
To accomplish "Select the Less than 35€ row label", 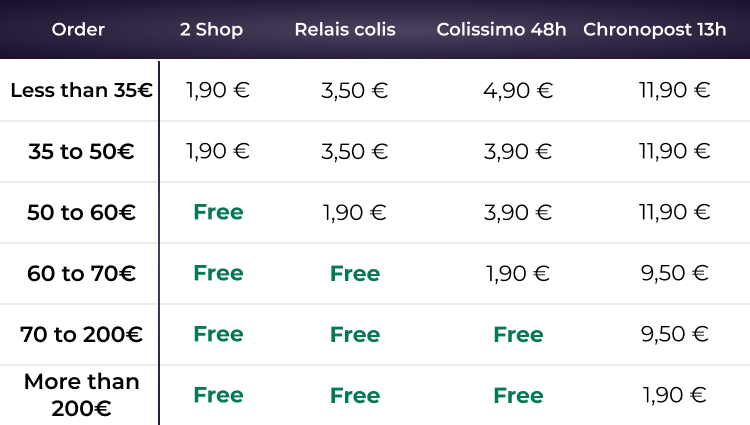I will [x=81, y=90].
